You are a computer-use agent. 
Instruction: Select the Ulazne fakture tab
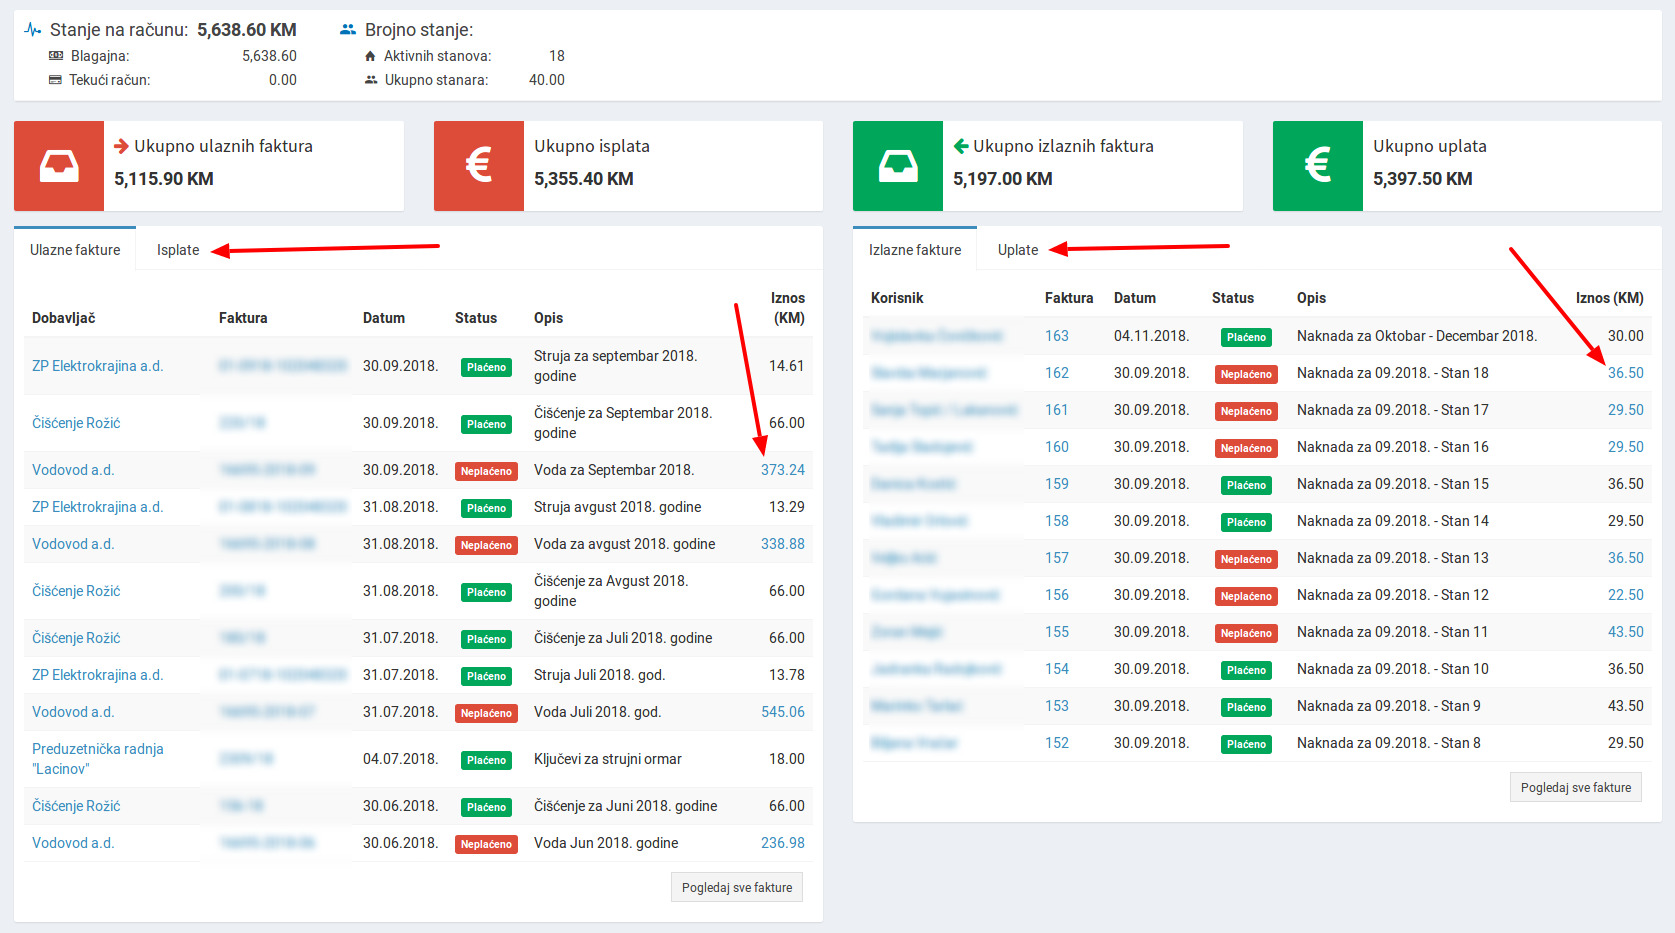[x=75, y=250]
